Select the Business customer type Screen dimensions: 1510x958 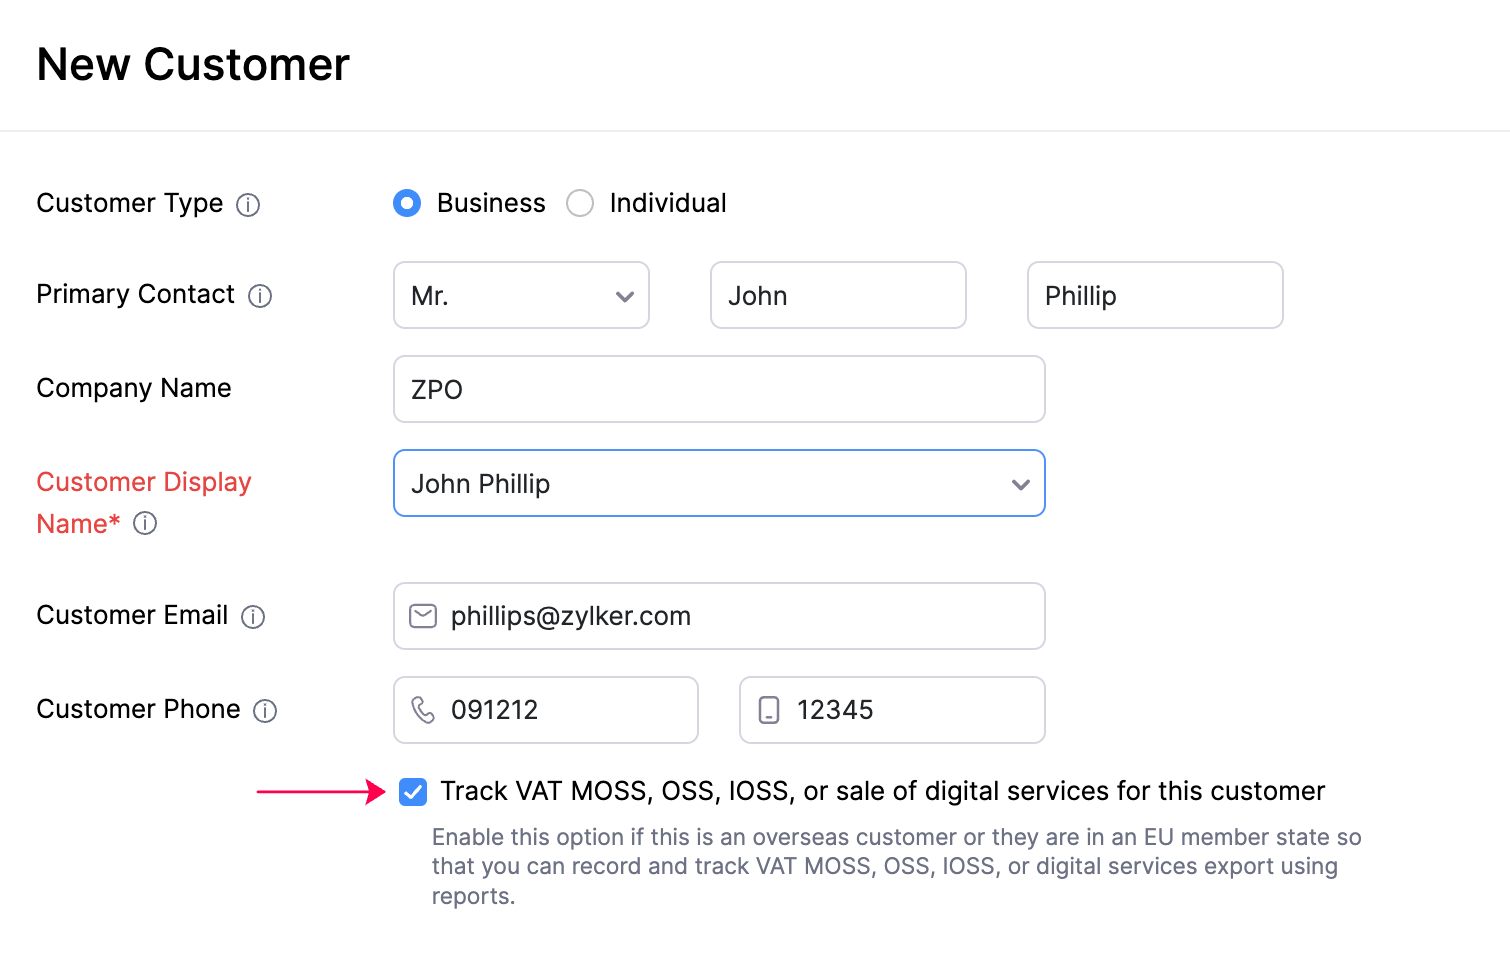click(x=407, y=204)
